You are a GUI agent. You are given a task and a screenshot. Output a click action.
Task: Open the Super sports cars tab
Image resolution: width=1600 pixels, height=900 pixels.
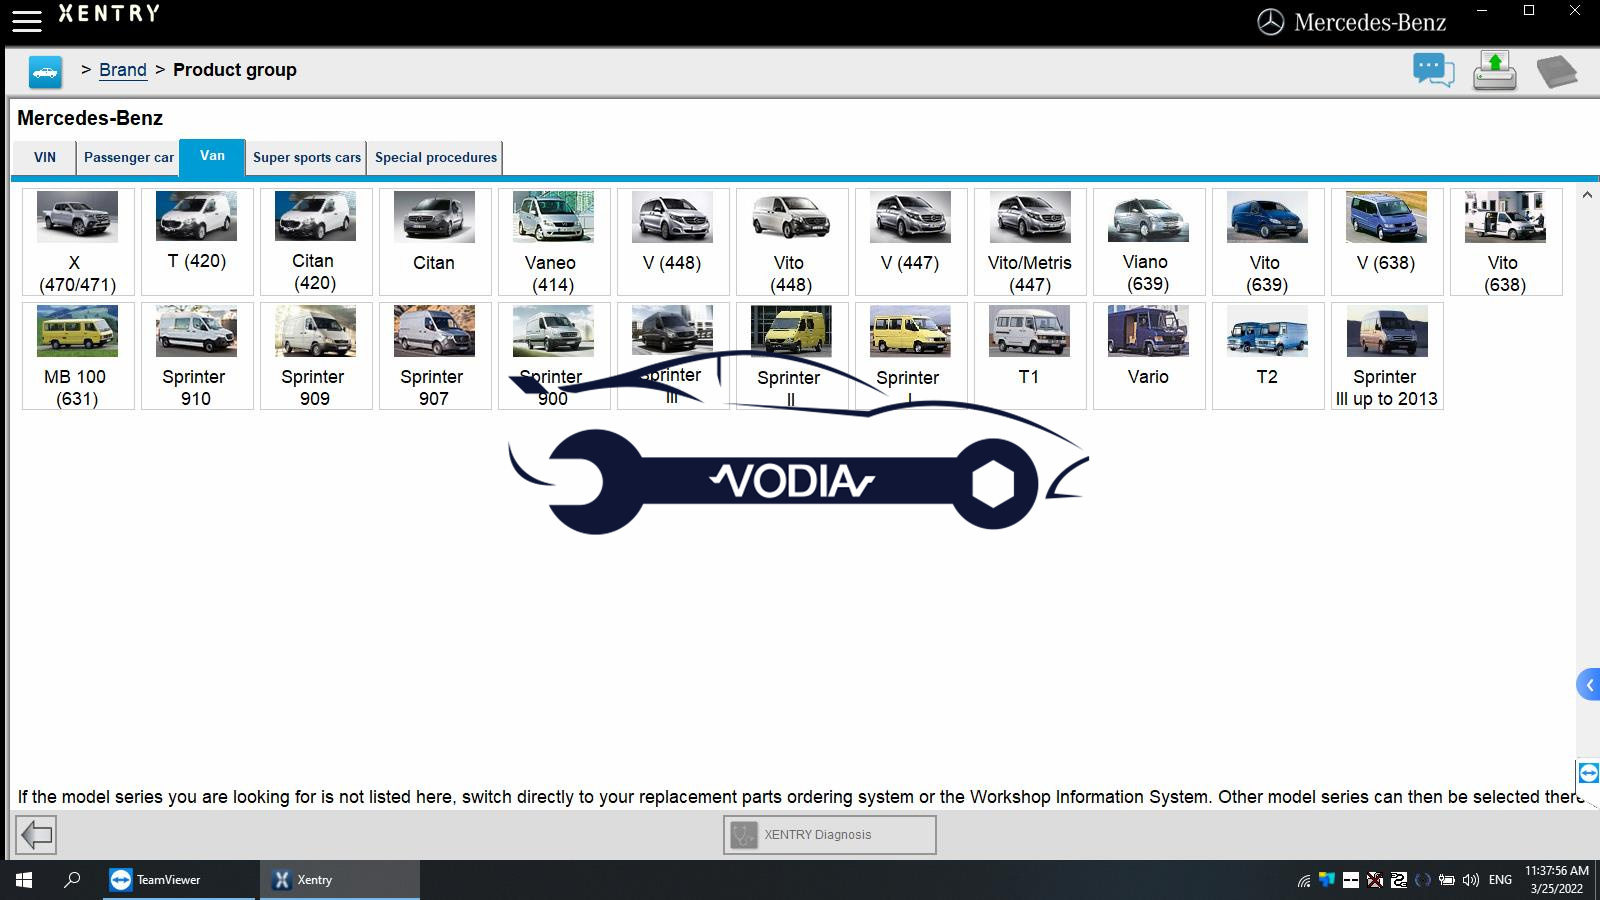pyautogui.click(x=307, y=158)
